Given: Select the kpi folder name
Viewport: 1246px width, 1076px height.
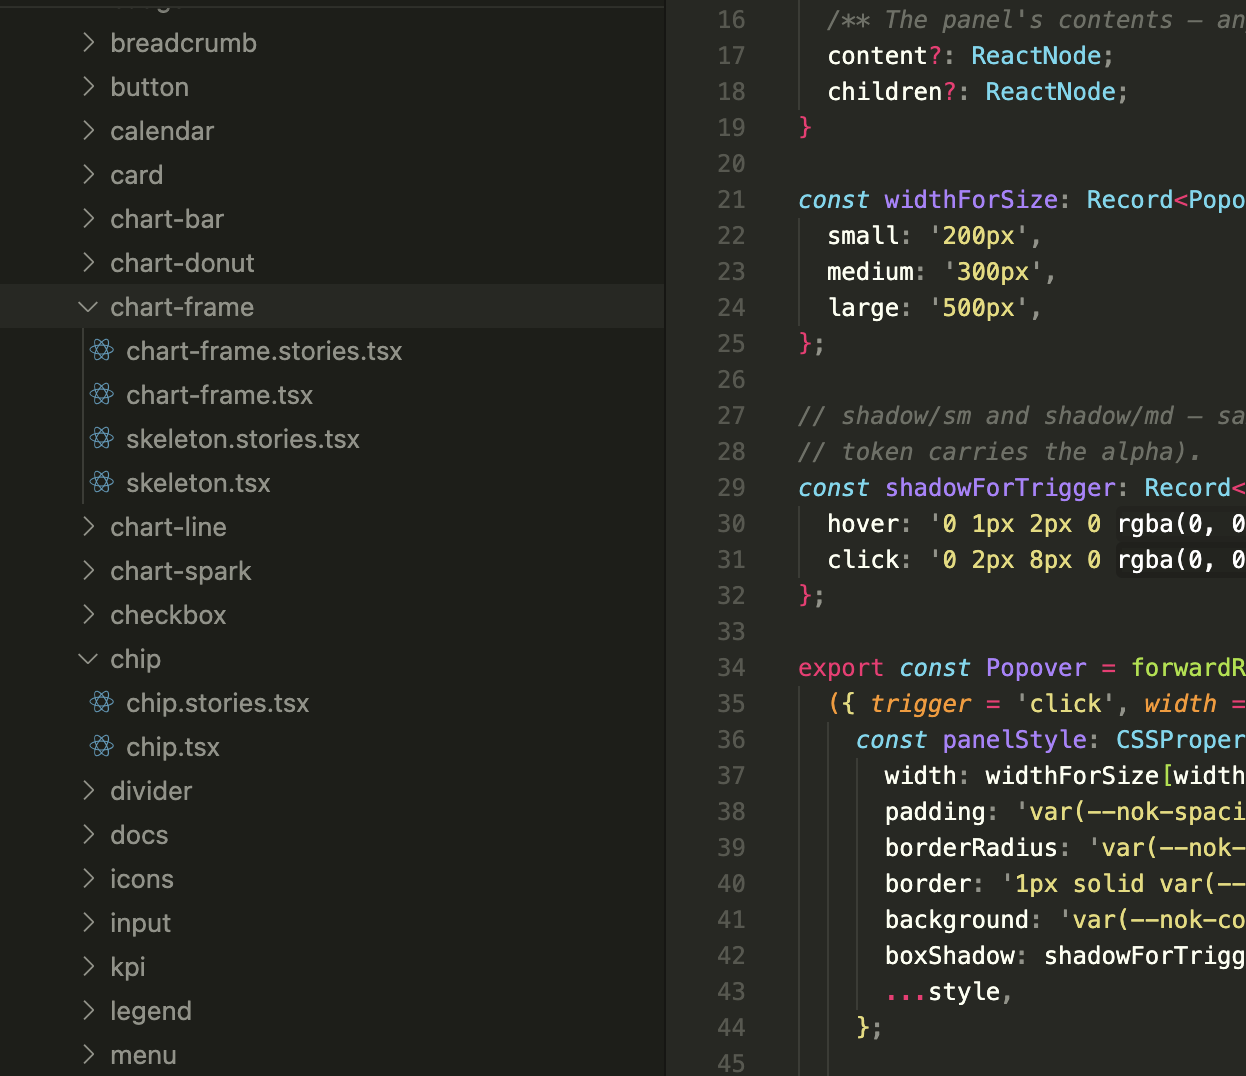Looking at the screenshot, I should coord(128,967).
